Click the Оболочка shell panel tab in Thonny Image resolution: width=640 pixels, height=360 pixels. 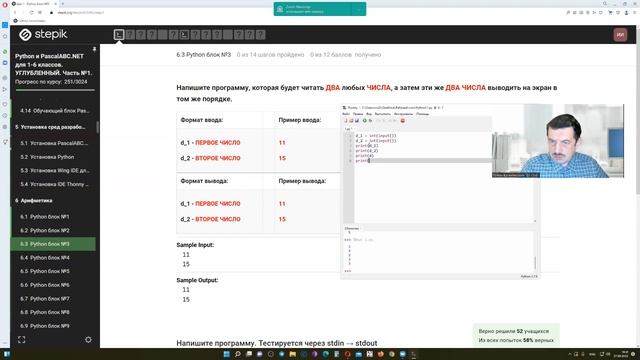352,229
